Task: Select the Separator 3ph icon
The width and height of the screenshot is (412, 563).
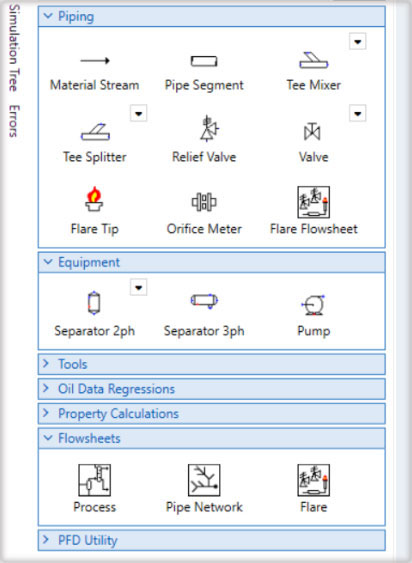Action: (204, 301)
